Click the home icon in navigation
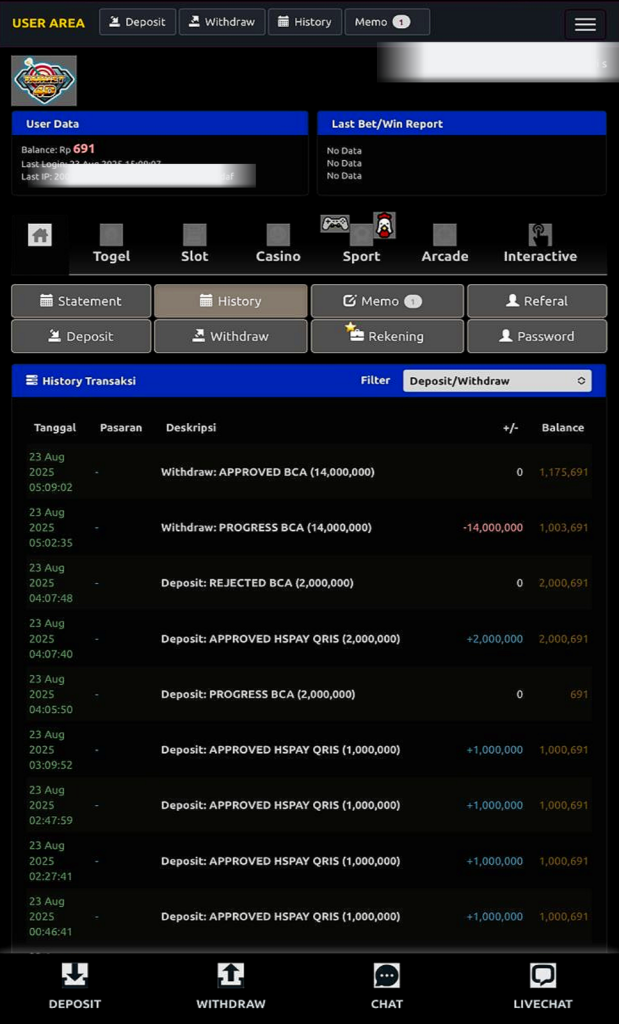 pyautogui.click(x=40, y=235)
